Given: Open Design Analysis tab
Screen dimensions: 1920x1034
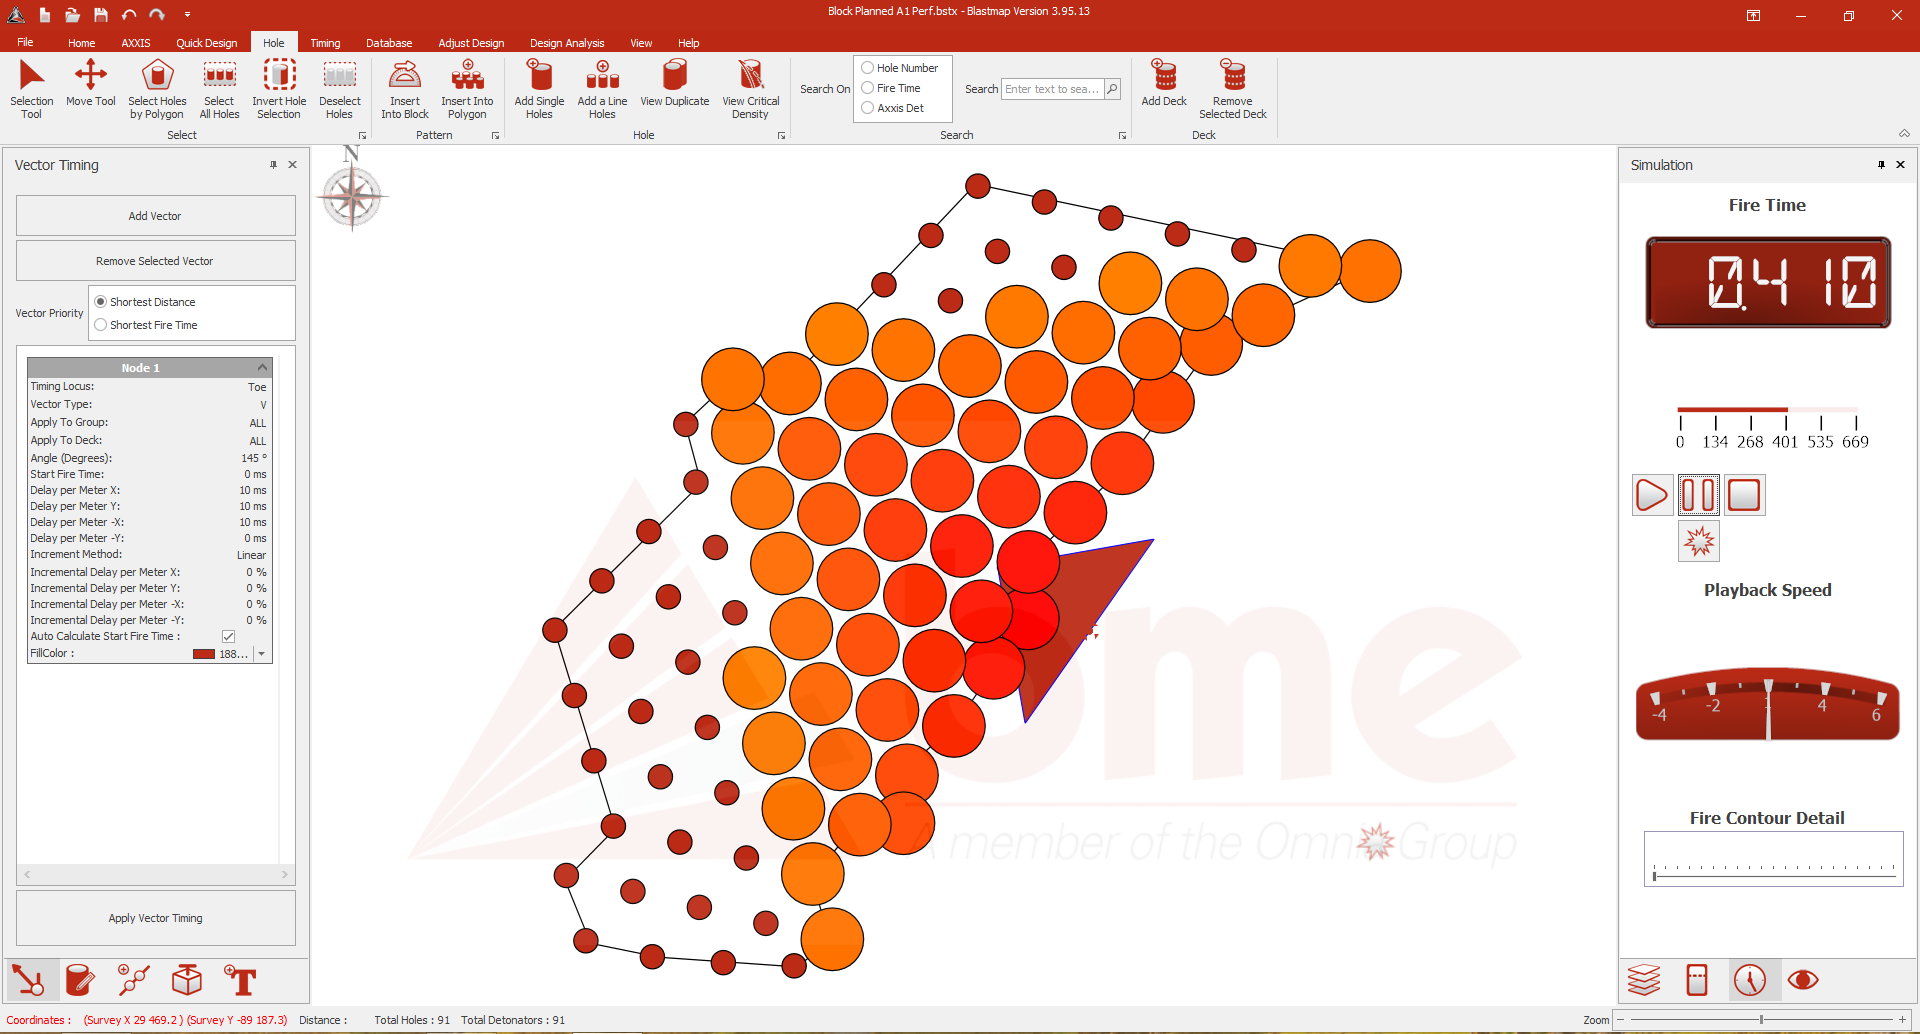Looking at the screenshot, I should (x=566, y=43).
